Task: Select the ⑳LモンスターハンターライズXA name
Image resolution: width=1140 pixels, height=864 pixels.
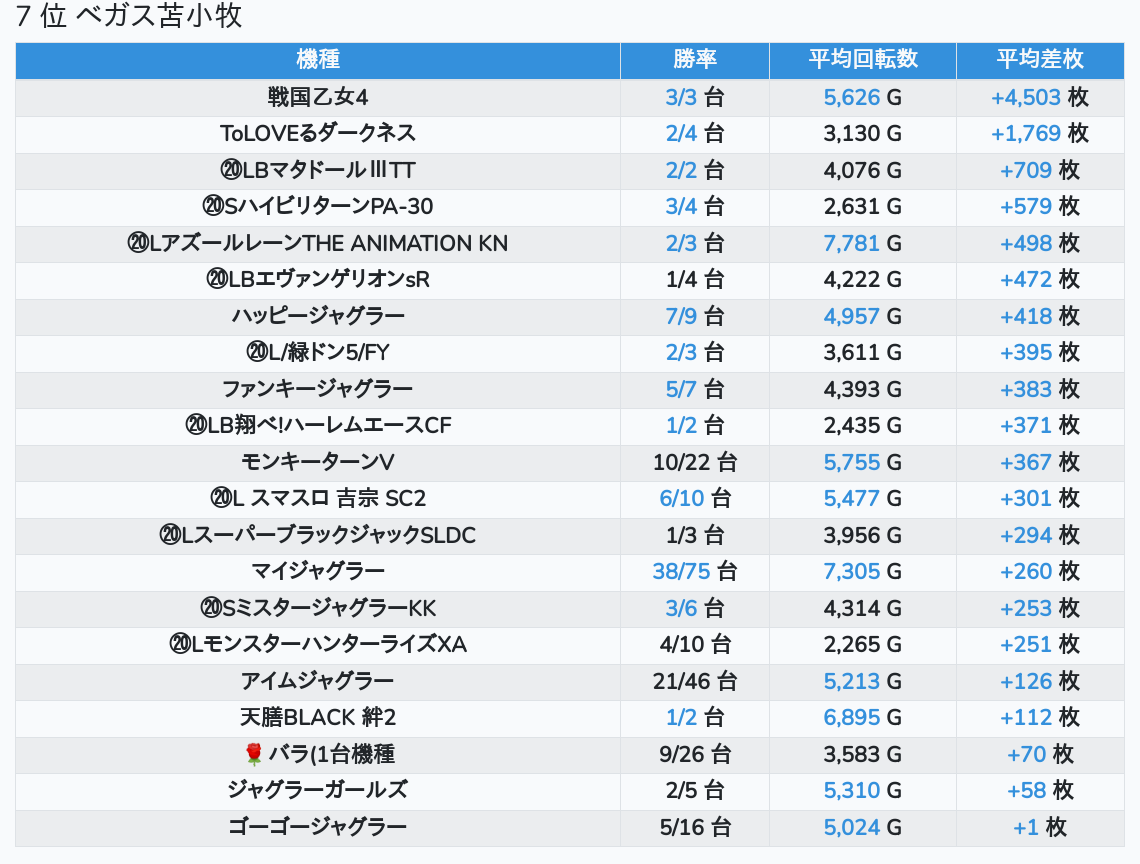Action: tap(318, 644)
